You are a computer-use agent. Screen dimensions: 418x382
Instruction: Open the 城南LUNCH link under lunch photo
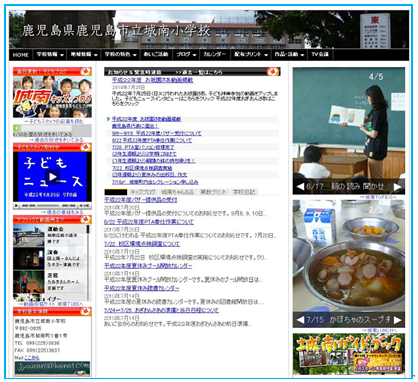pos(380,330)
